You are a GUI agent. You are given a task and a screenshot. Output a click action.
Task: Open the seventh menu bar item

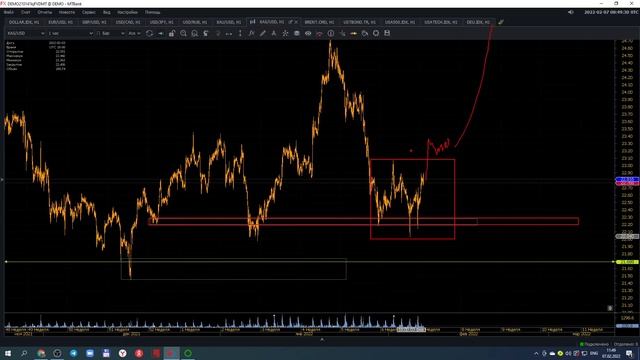127,12
